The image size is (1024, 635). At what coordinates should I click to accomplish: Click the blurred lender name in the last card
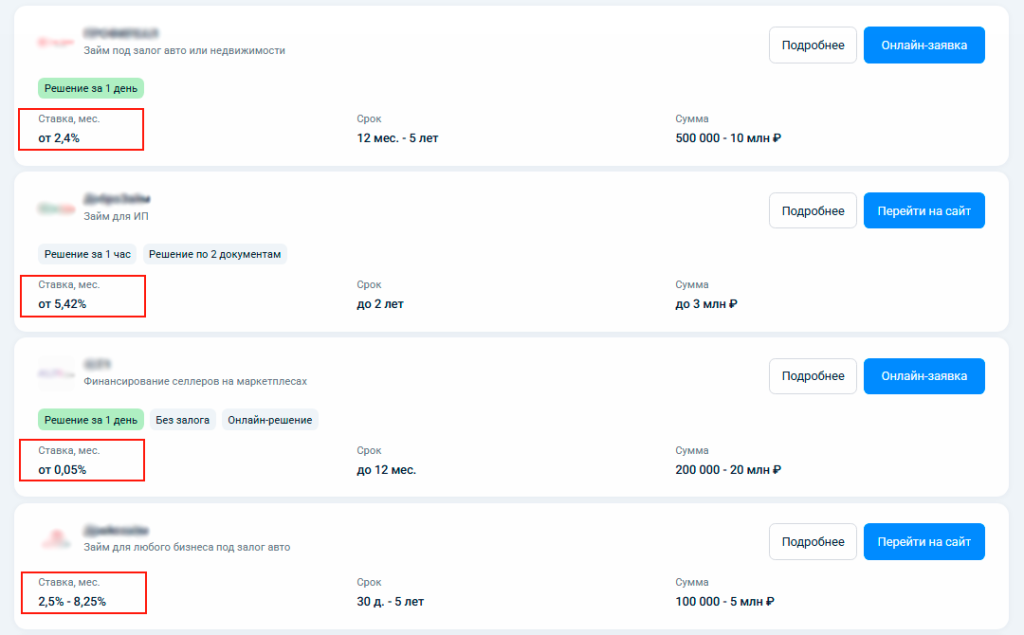(x=116, y=530)
